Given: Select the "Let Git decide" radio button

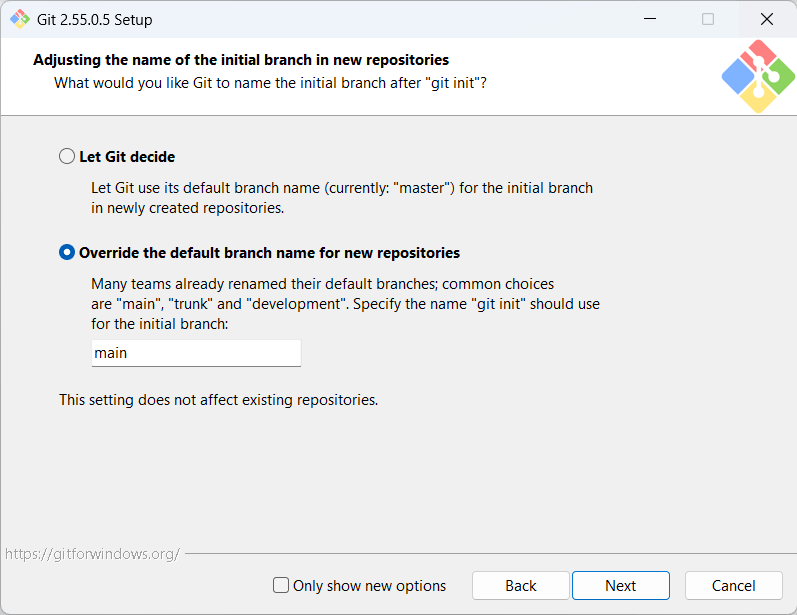Looking at the screenshot, I should pyautogui.click(x=67, y=156).
